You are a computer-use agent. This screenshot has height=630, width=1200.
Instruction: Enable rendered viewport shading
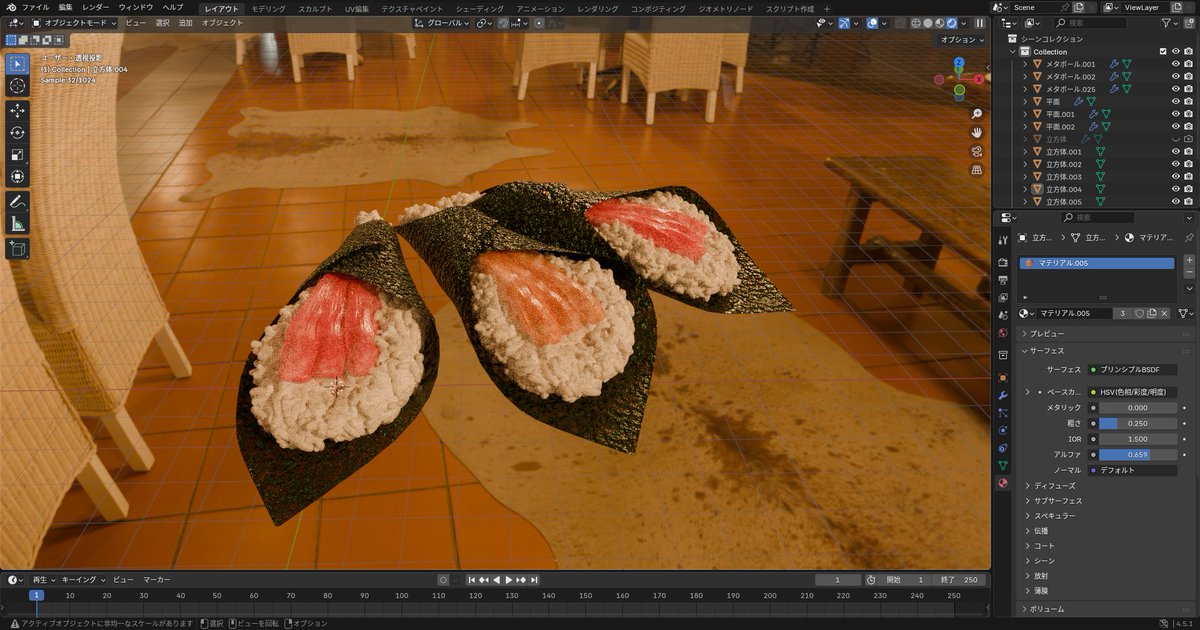click(951, 22)
